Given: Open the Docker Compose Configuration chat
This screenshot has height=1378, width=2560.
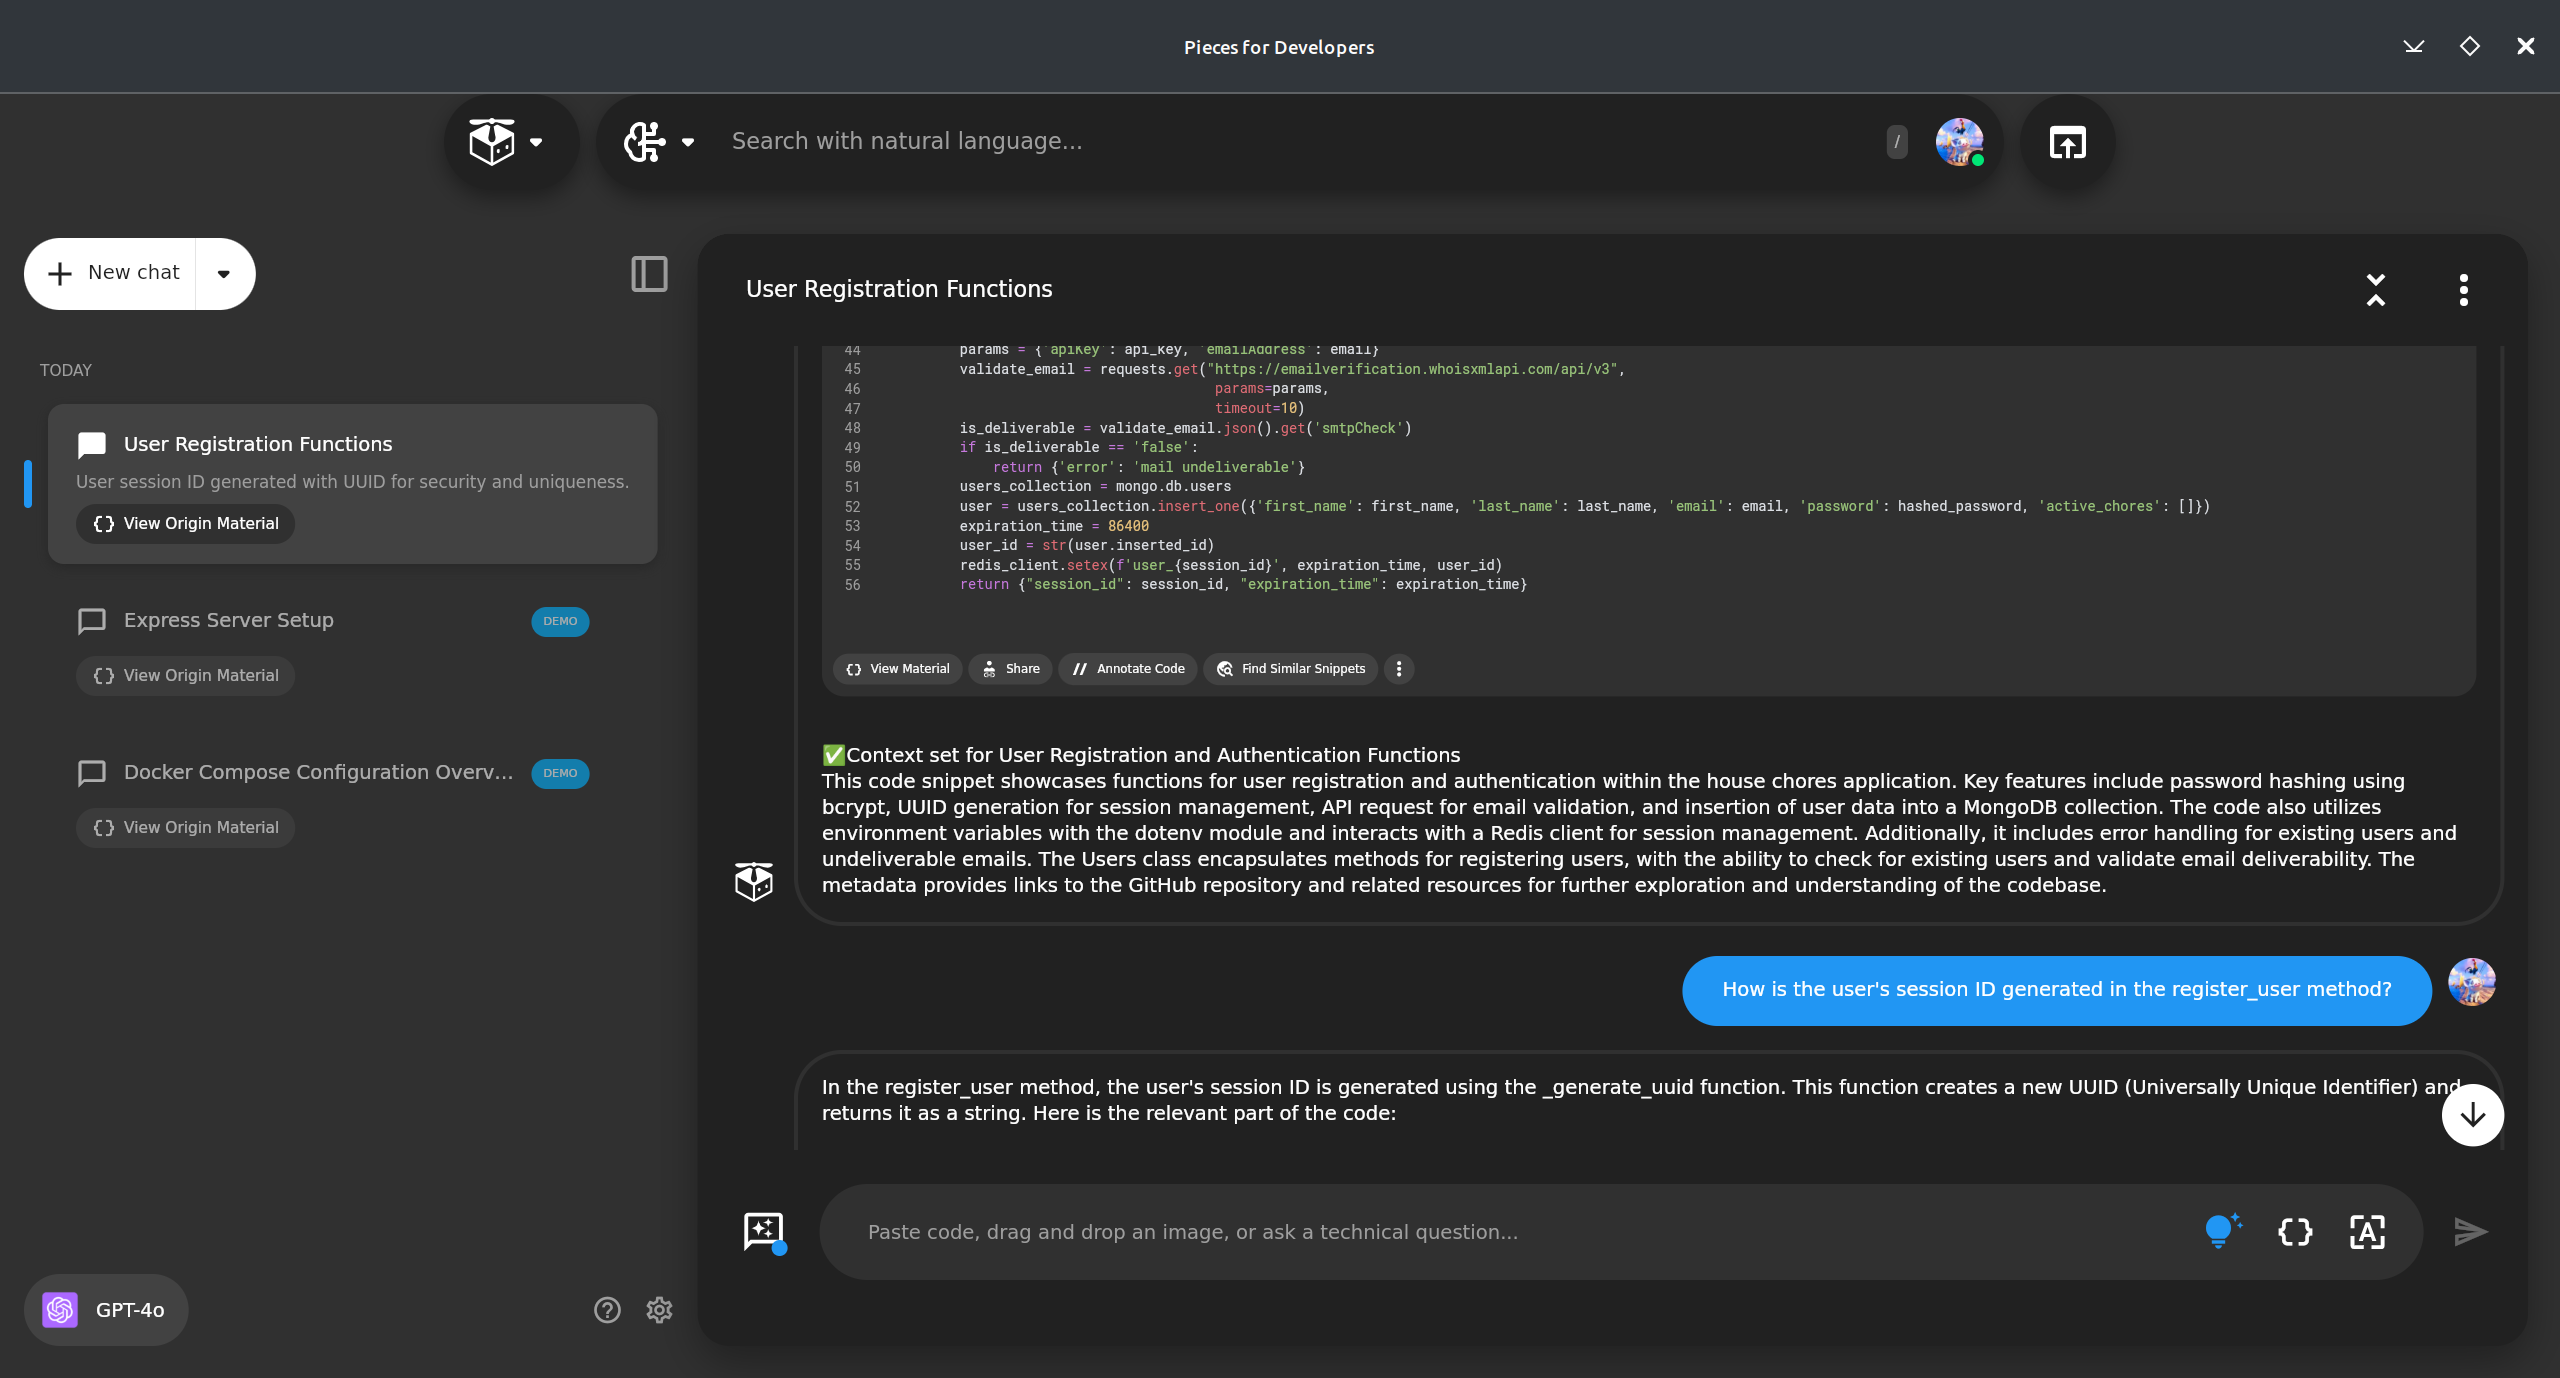Looking at the screenshot, I should (318, 772).
